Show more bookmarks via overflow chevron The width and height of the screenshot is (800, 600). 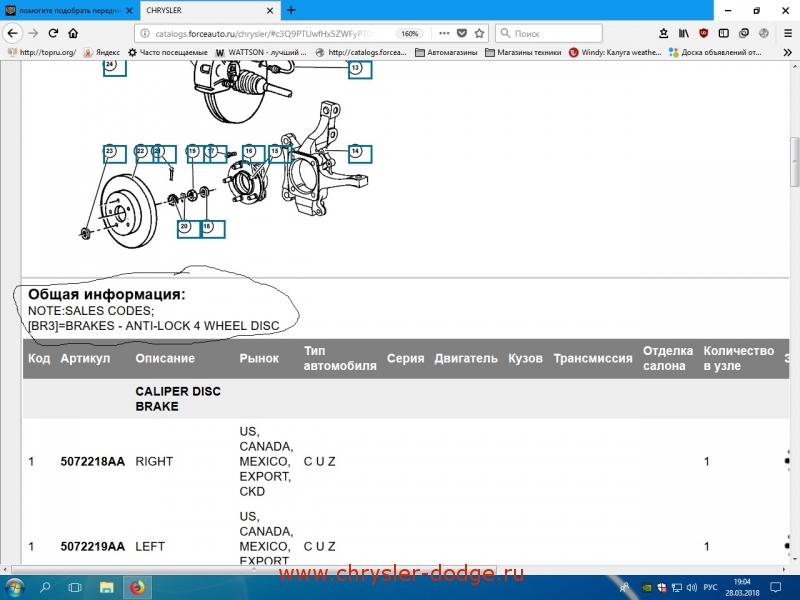pos(787,53)
